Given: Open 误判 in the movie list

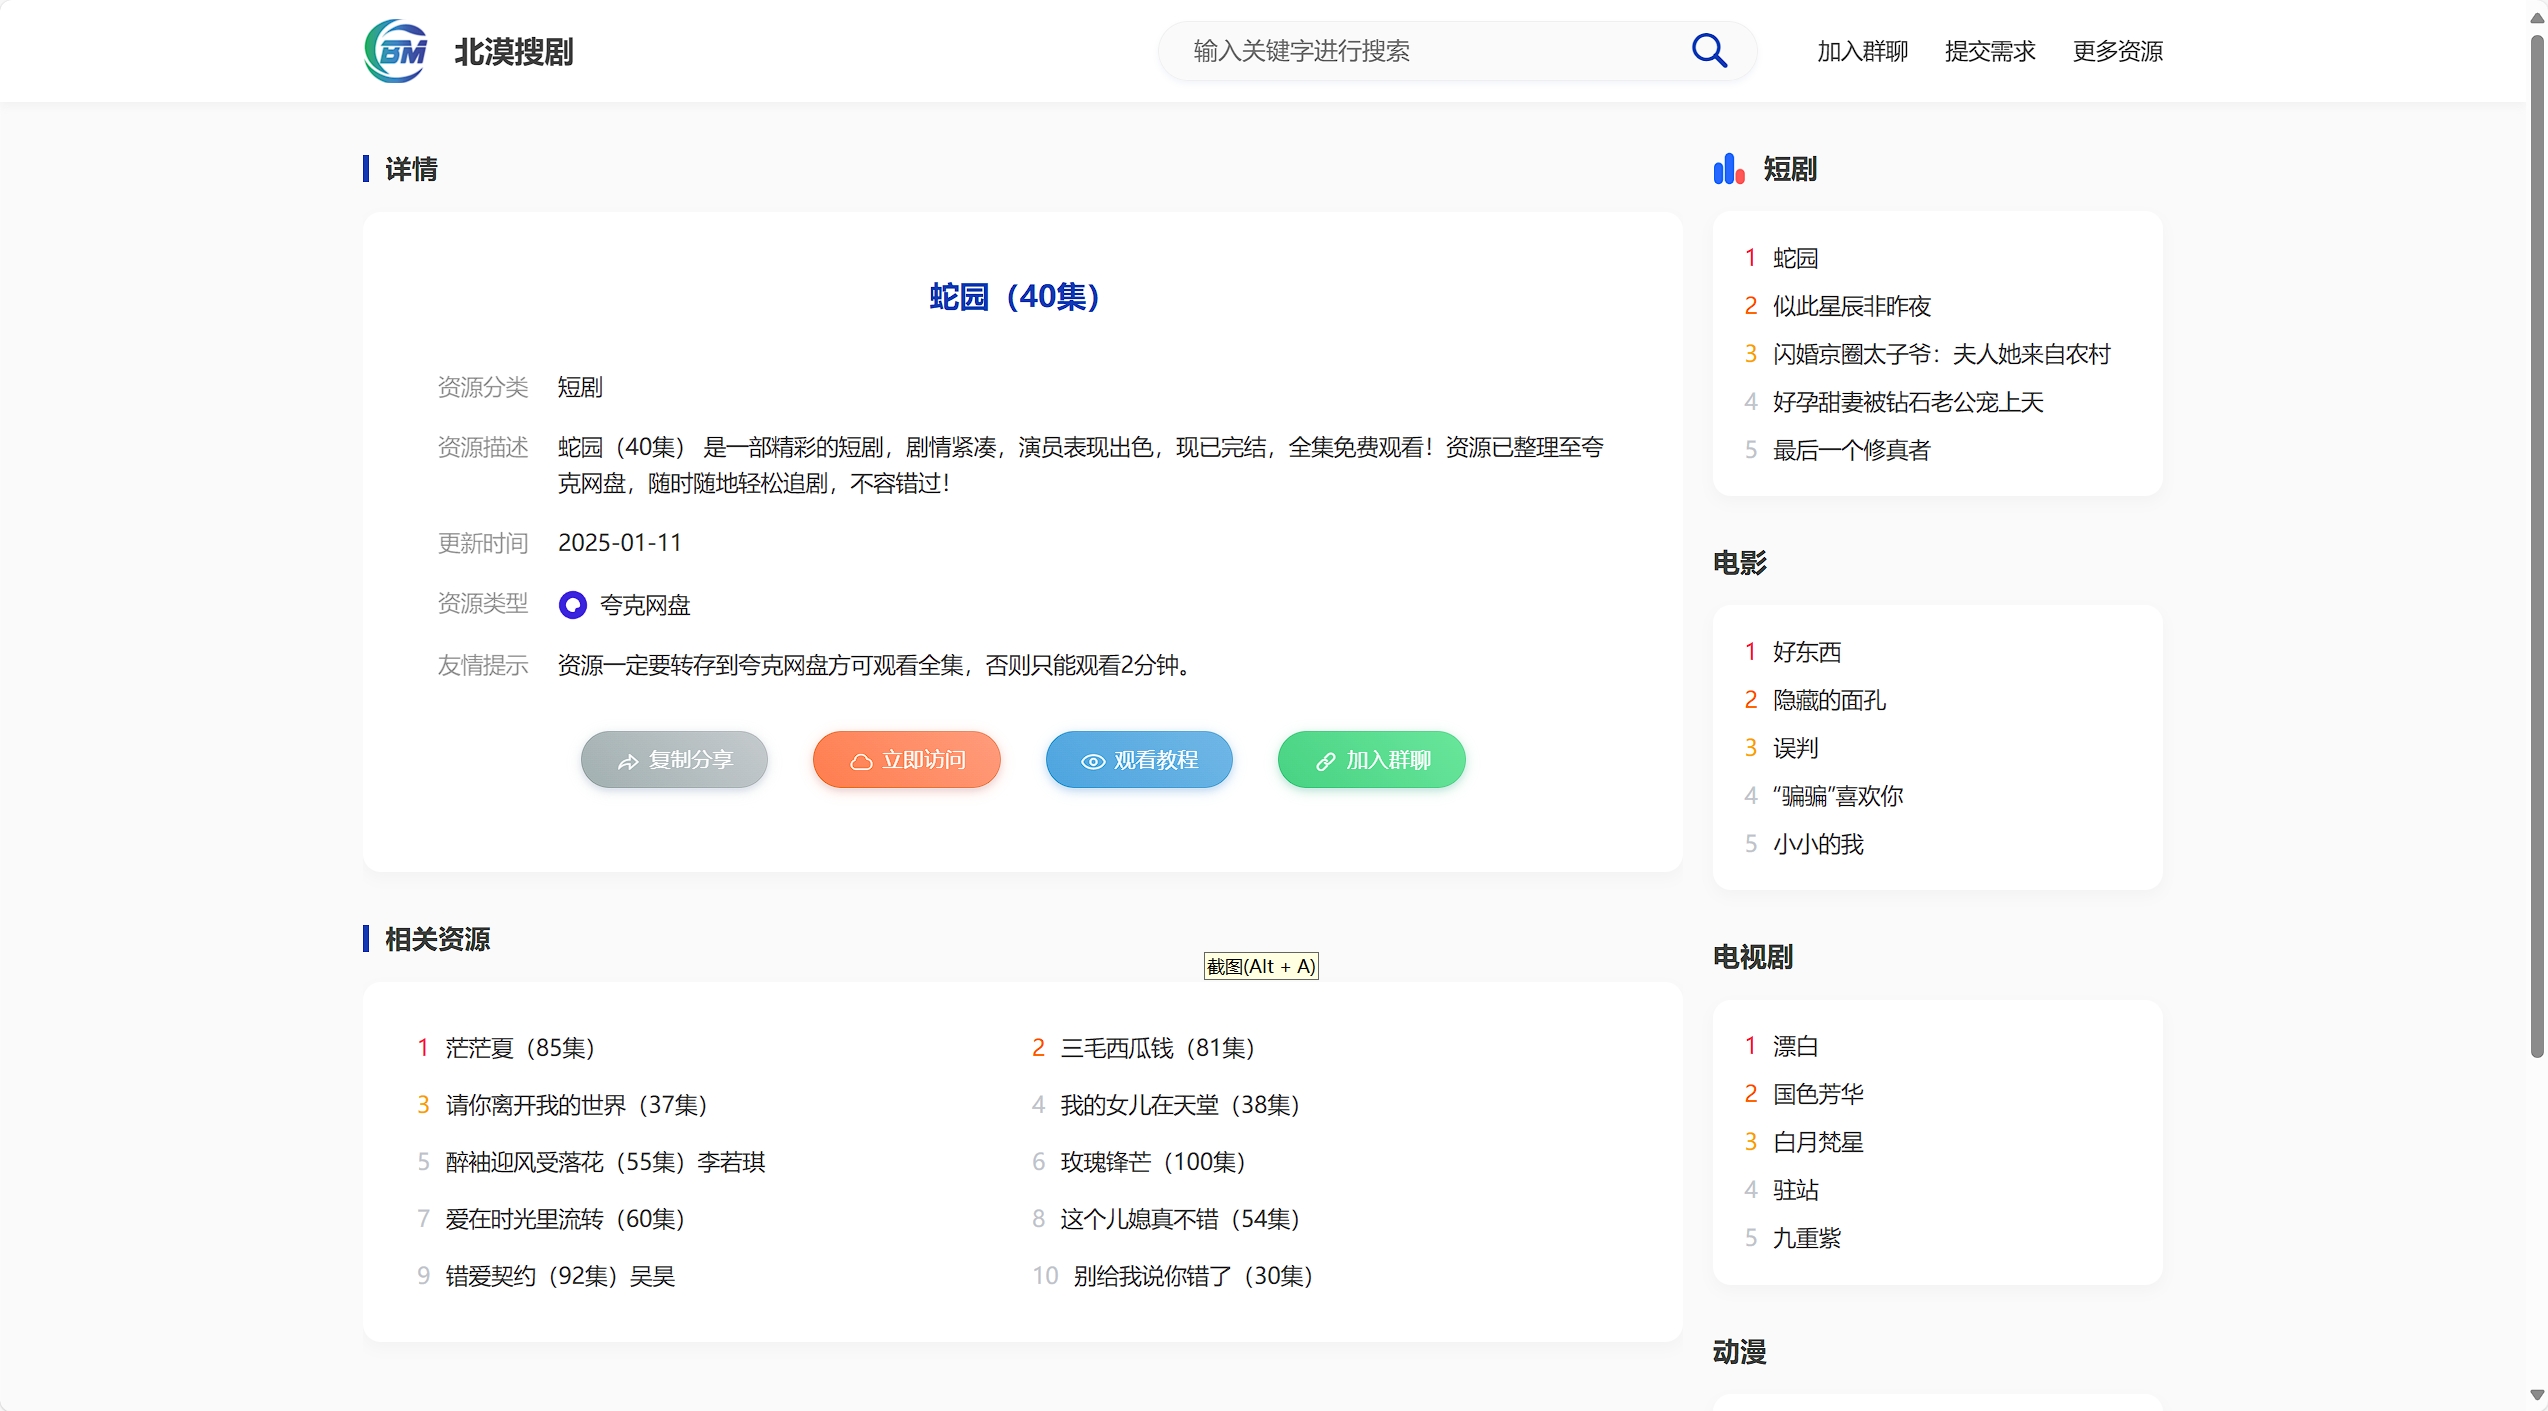Looking at the screenshot, I should point(1795,748).
